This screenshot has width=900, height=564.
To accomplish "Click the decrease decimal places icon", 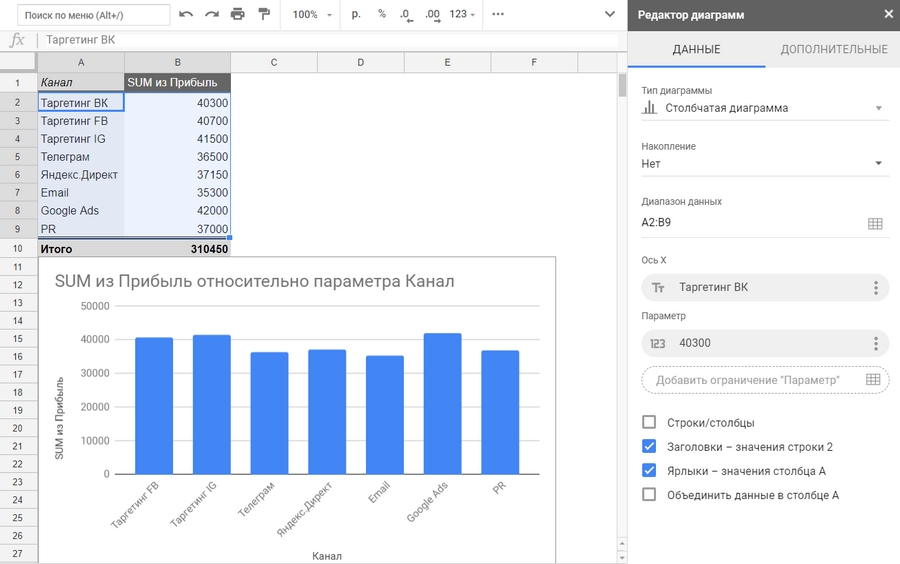I will point(405,15).
